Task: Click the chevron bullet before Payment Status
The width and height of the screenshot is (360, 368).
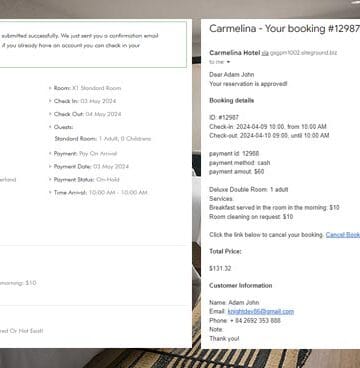Action: click(50, 179)
